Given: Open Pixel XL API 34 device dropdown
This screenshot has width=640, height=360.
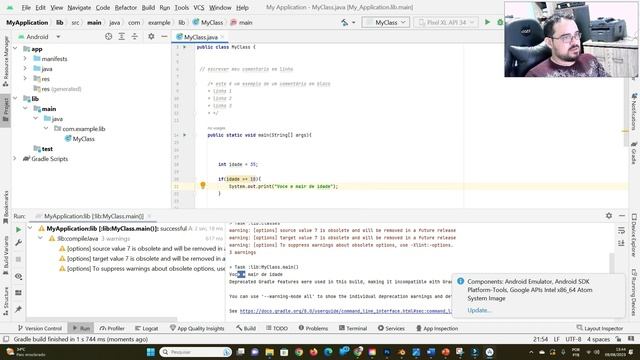Looking at the screenshot, I should [x=446, y=22].
